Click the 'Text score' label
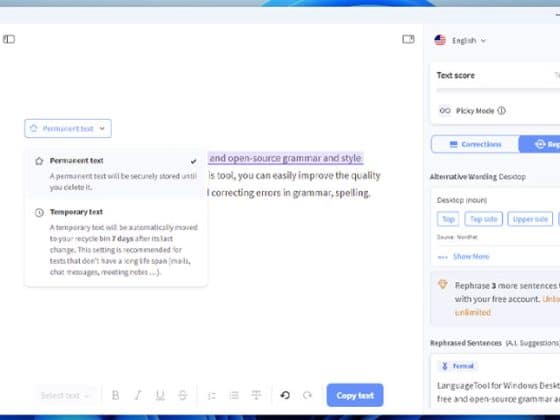560x420 pixels. [x=456, y=75]
